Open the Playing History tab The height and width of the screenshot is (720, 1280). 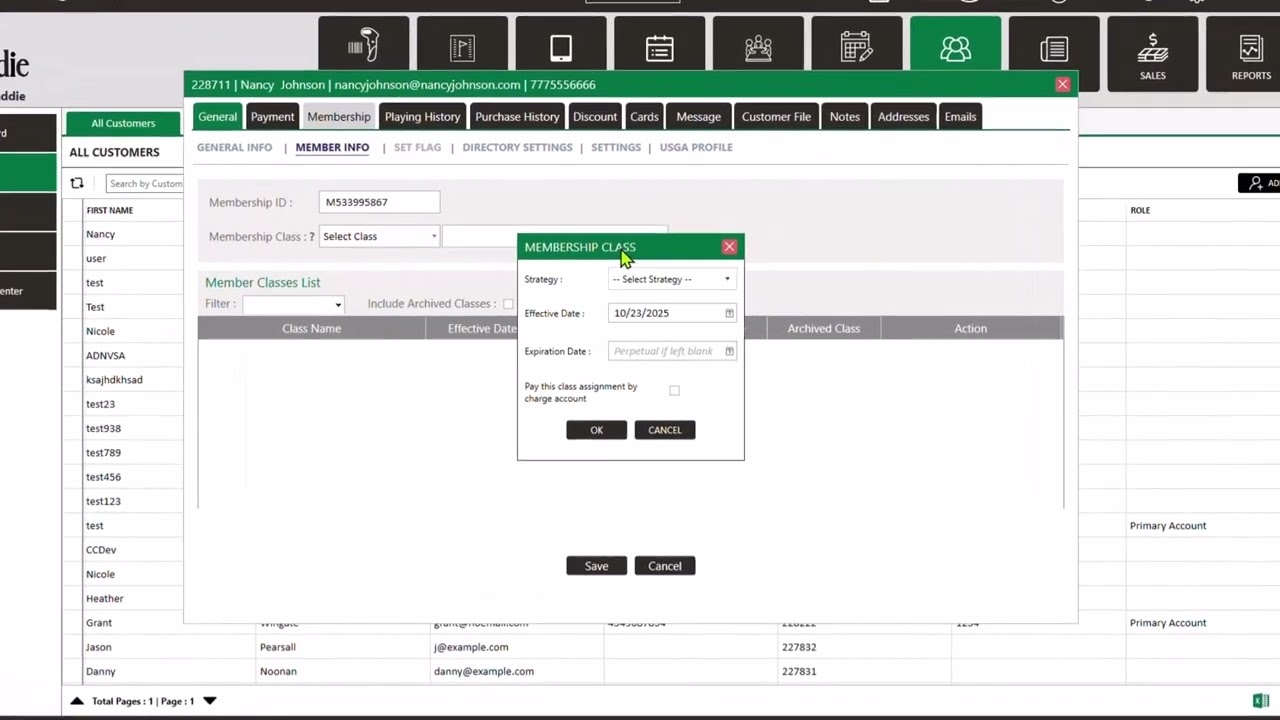pos(422,117)
